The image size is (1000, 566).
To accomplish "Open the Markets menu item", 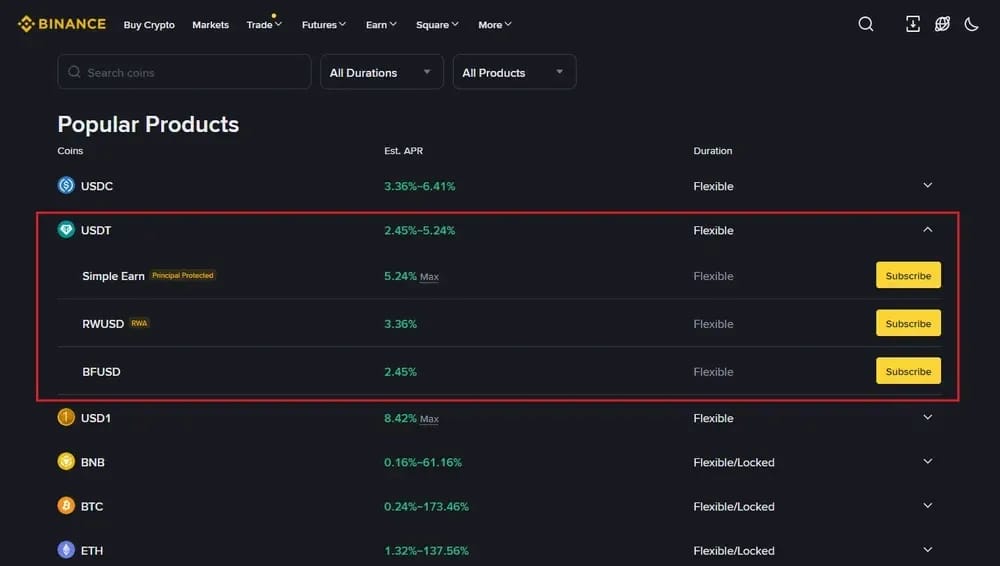I will click(x=210, y=25).
